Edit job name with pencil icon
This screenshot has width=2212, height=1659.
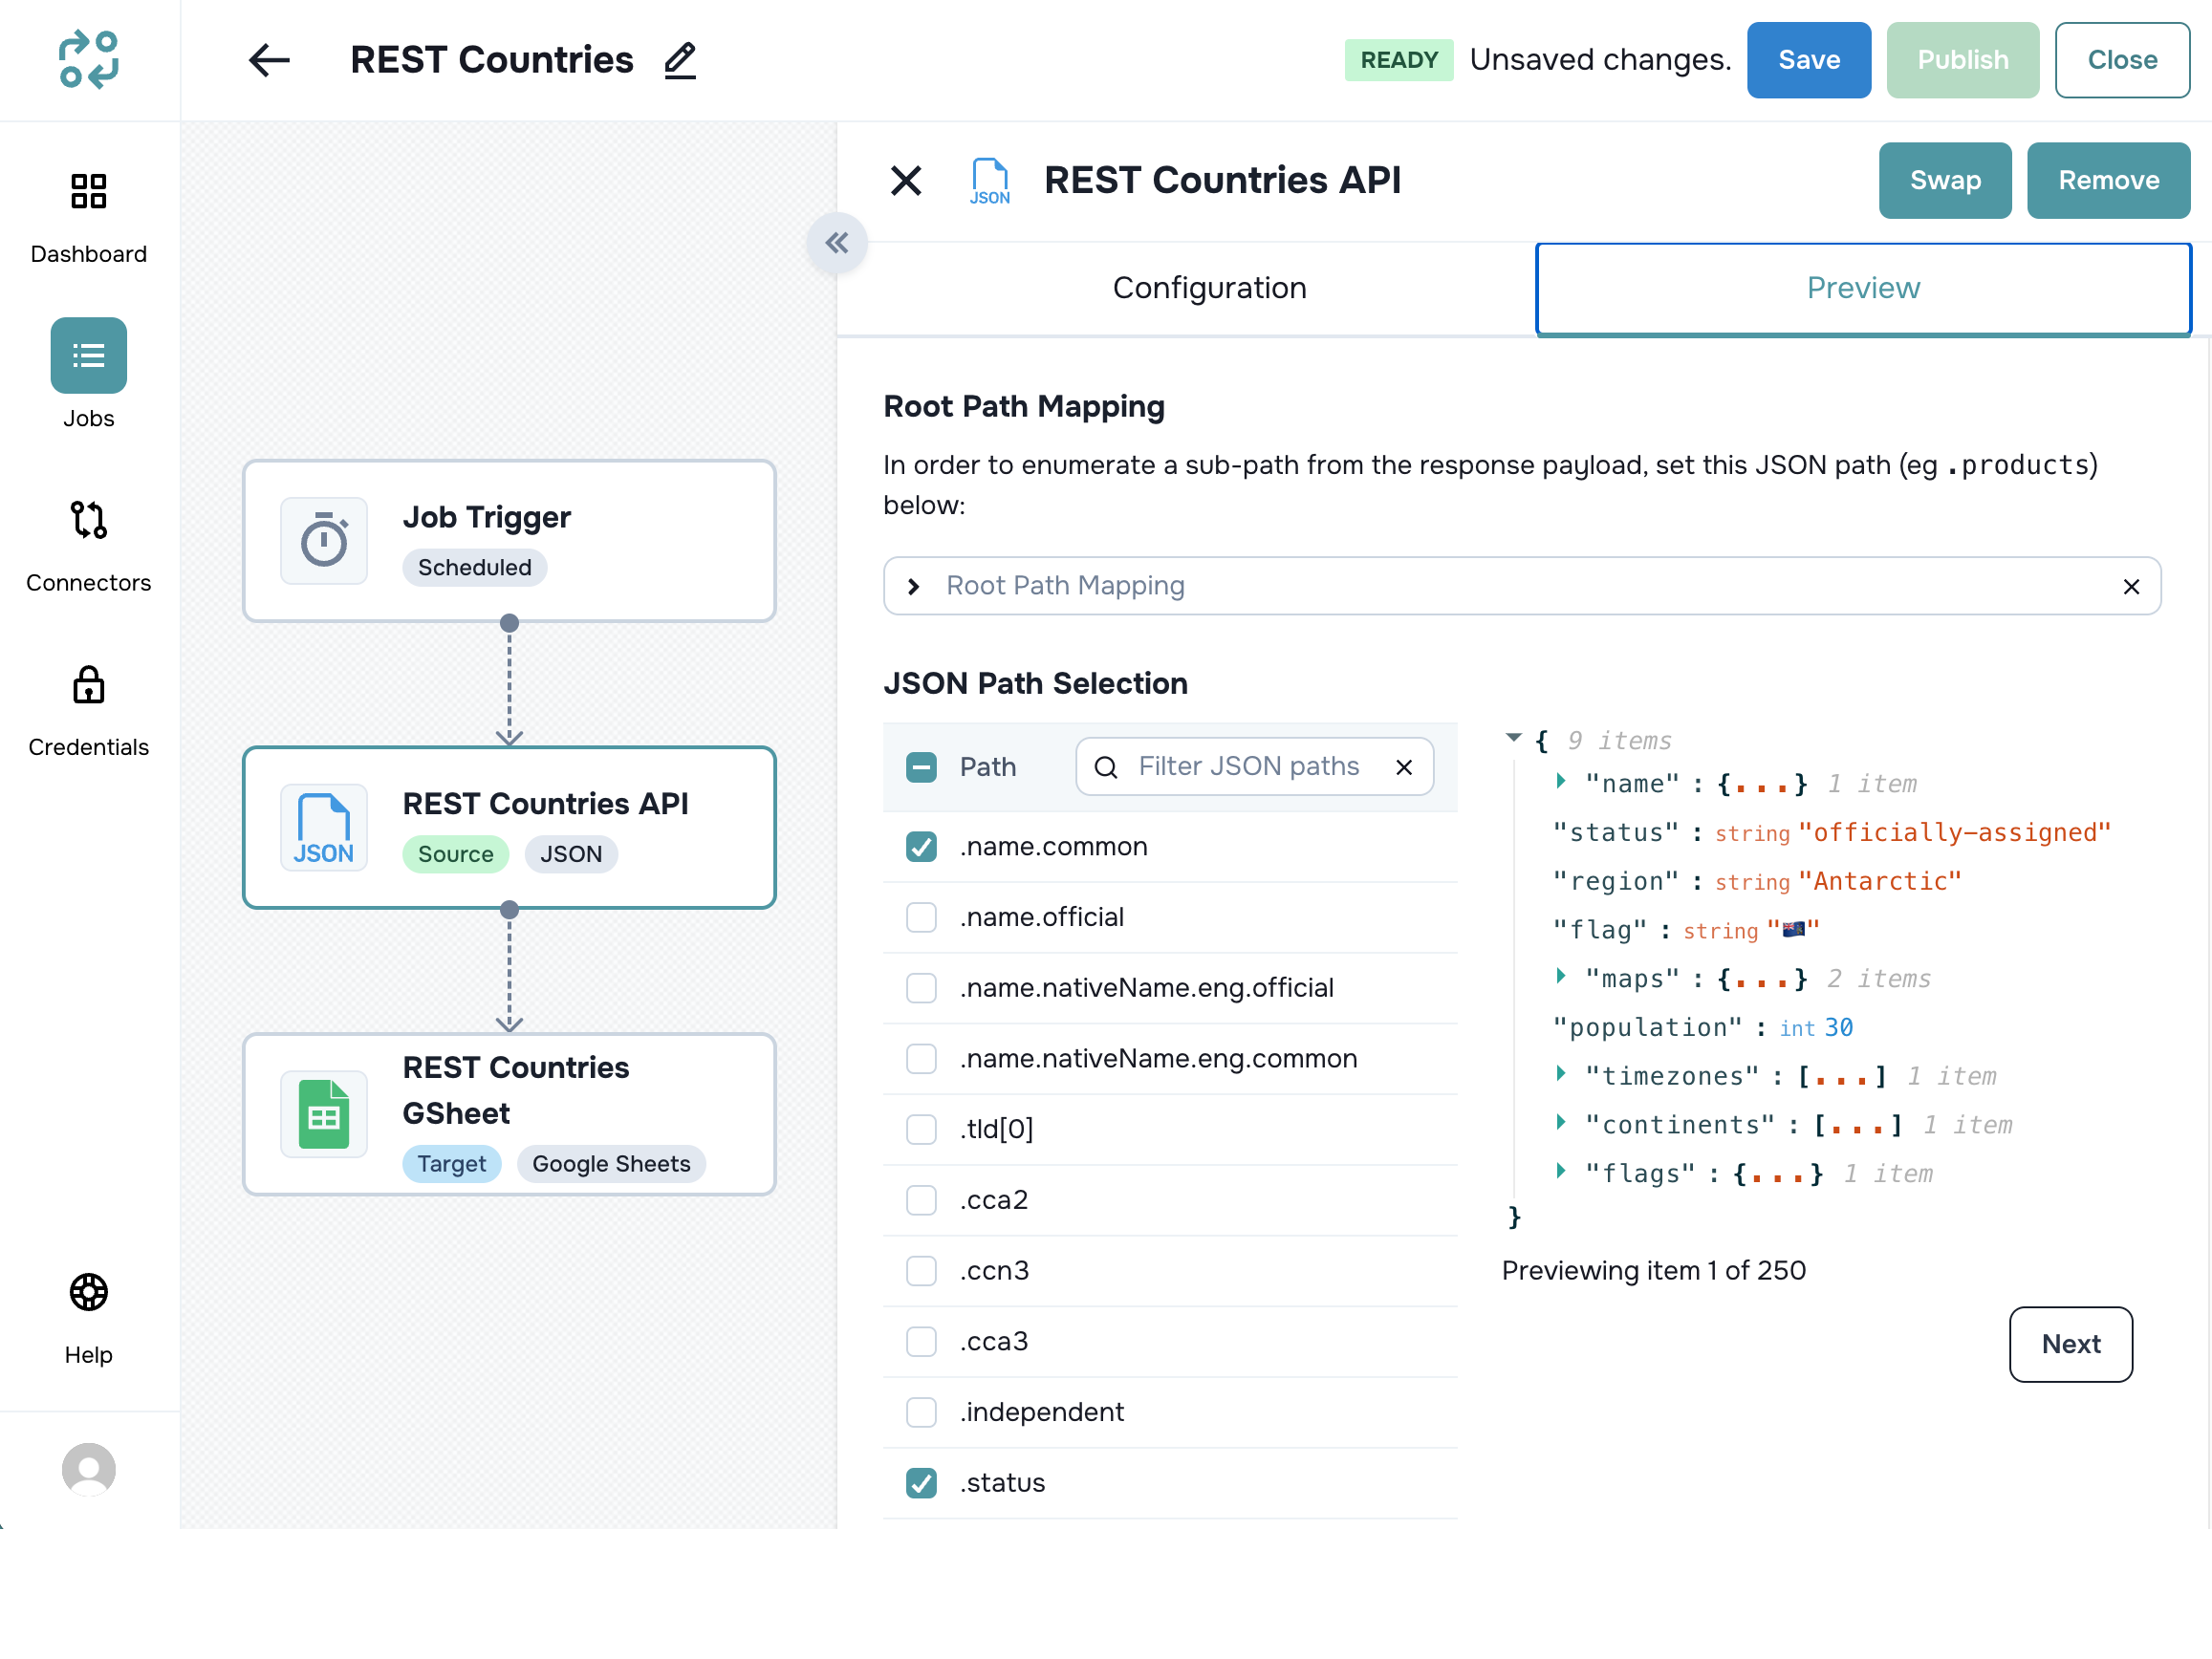[x=680, y=60]
